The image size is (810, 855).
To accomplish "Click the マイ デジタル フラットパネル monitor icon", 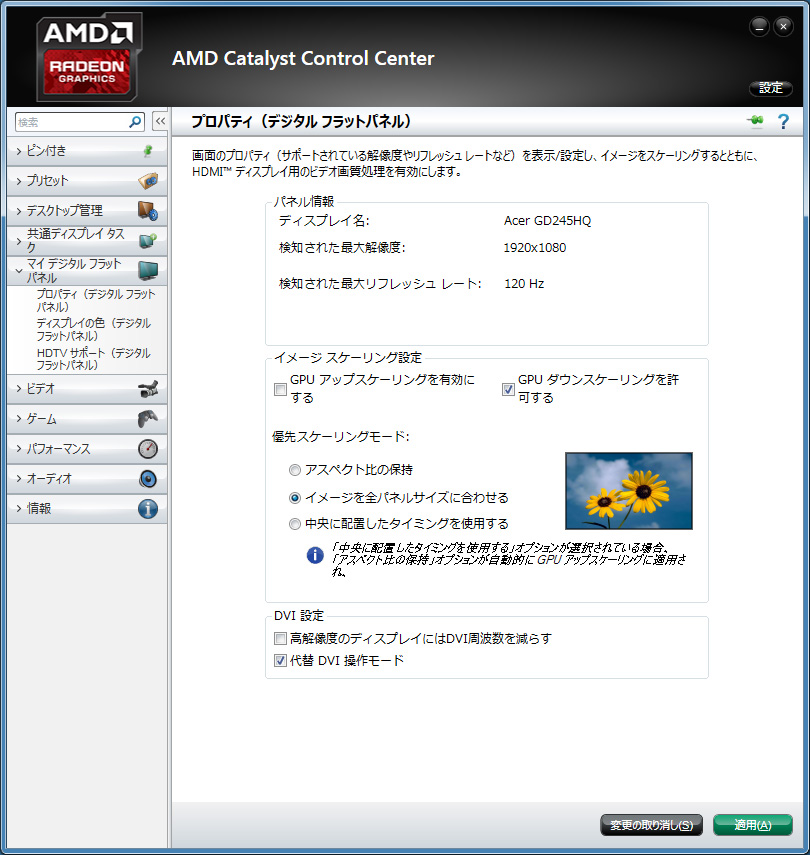I will (148, 270).
